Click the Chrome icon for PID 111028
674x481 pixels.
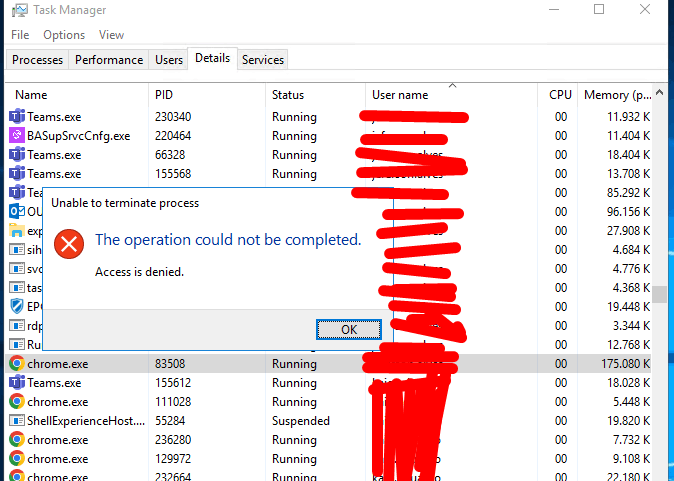click(x=17, y=401)
